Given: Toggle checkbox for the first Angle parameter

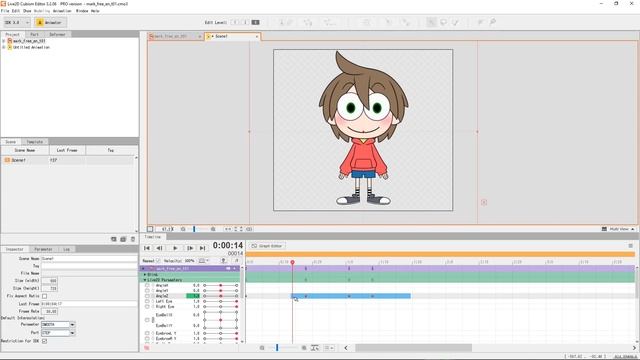Looking at the screenshot, I should pos(147,285).
